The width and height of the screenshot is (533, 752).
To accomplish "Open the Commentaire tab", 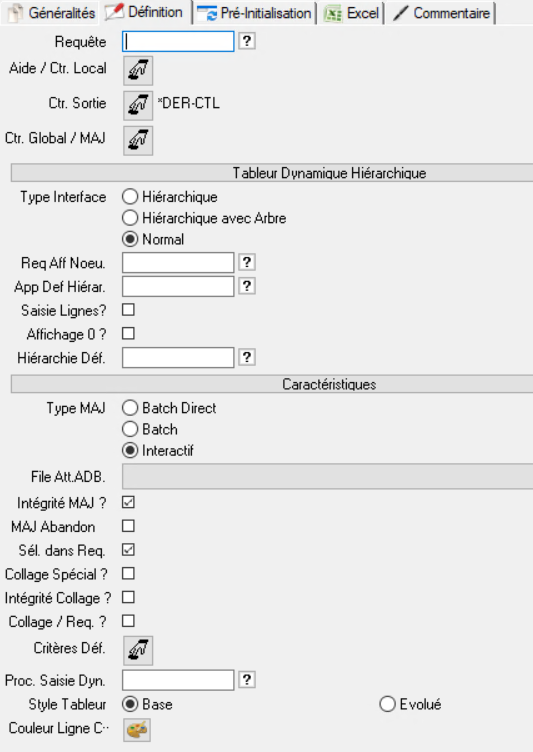I will [x=441, y=13].
